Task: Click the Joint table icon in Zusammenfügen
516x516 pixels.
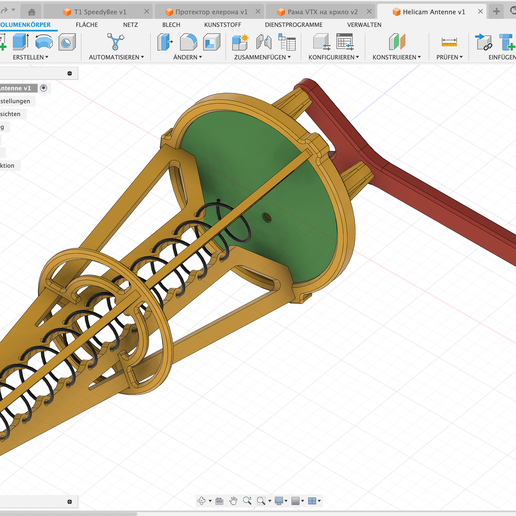Action: (287, 42)
